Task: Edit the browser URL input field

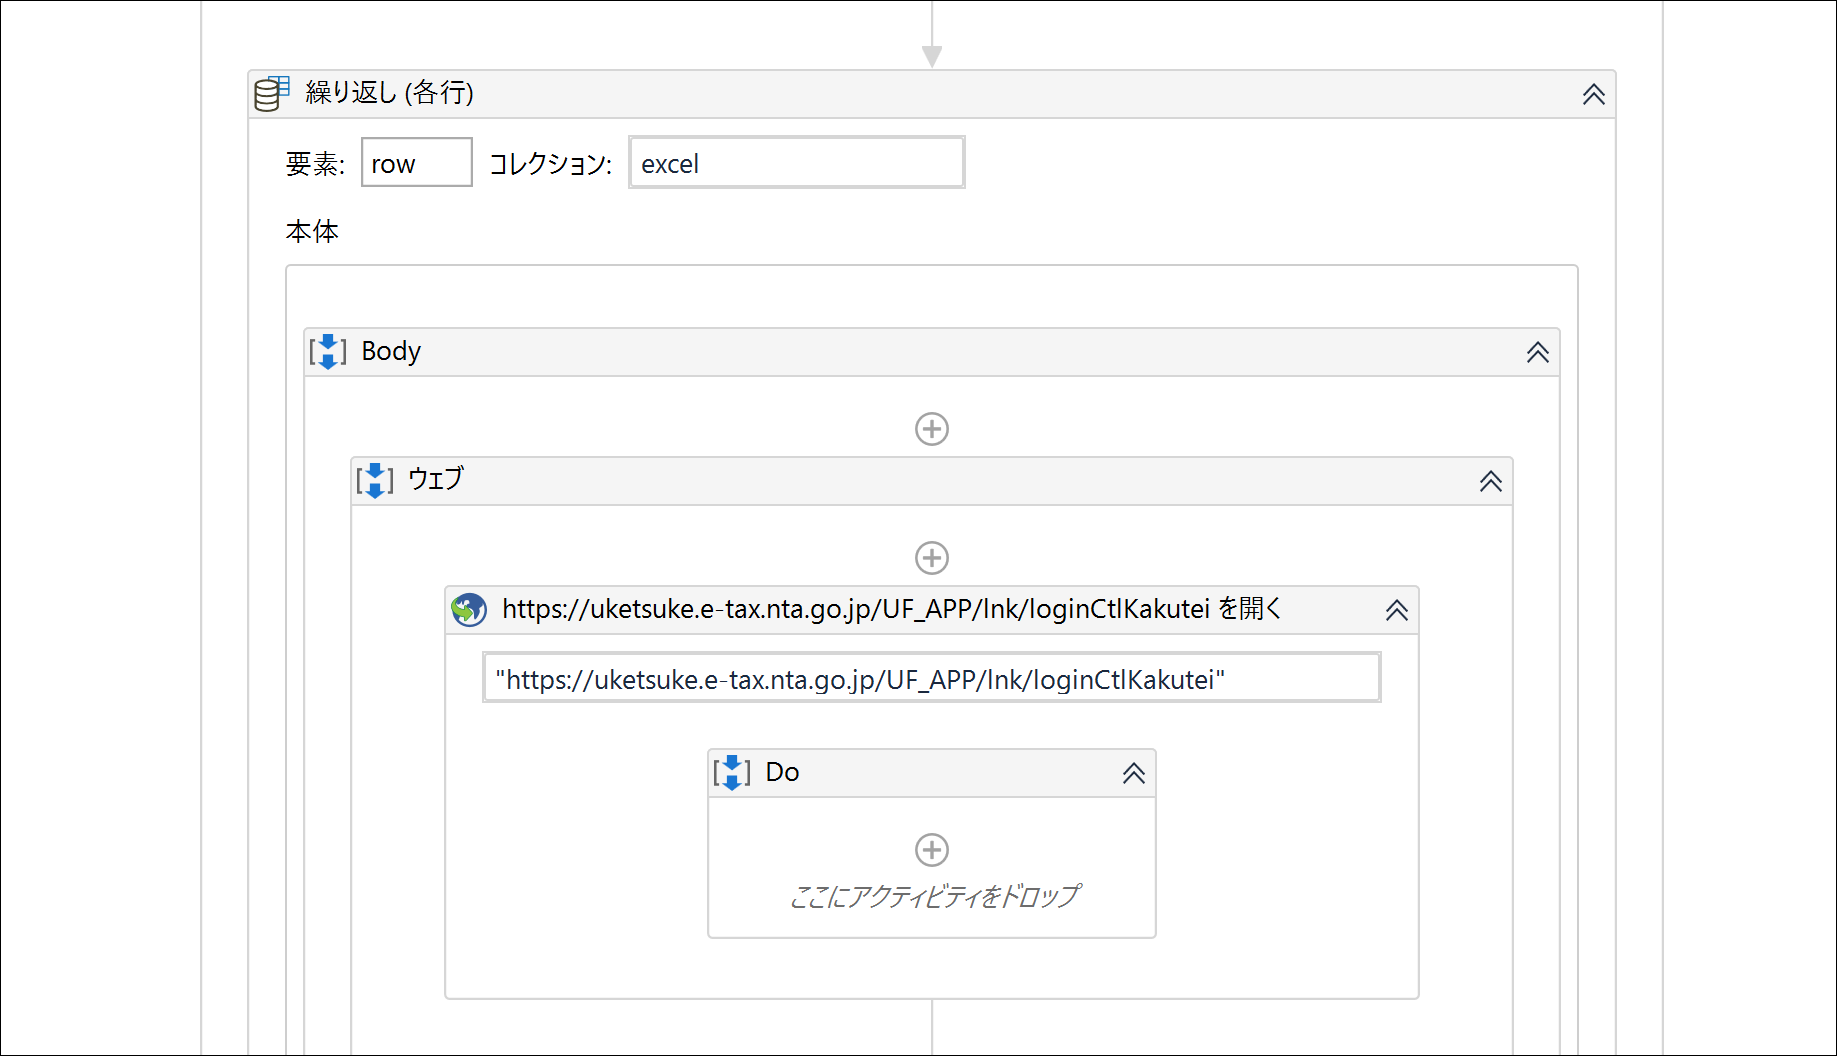Action: [932, 678]
